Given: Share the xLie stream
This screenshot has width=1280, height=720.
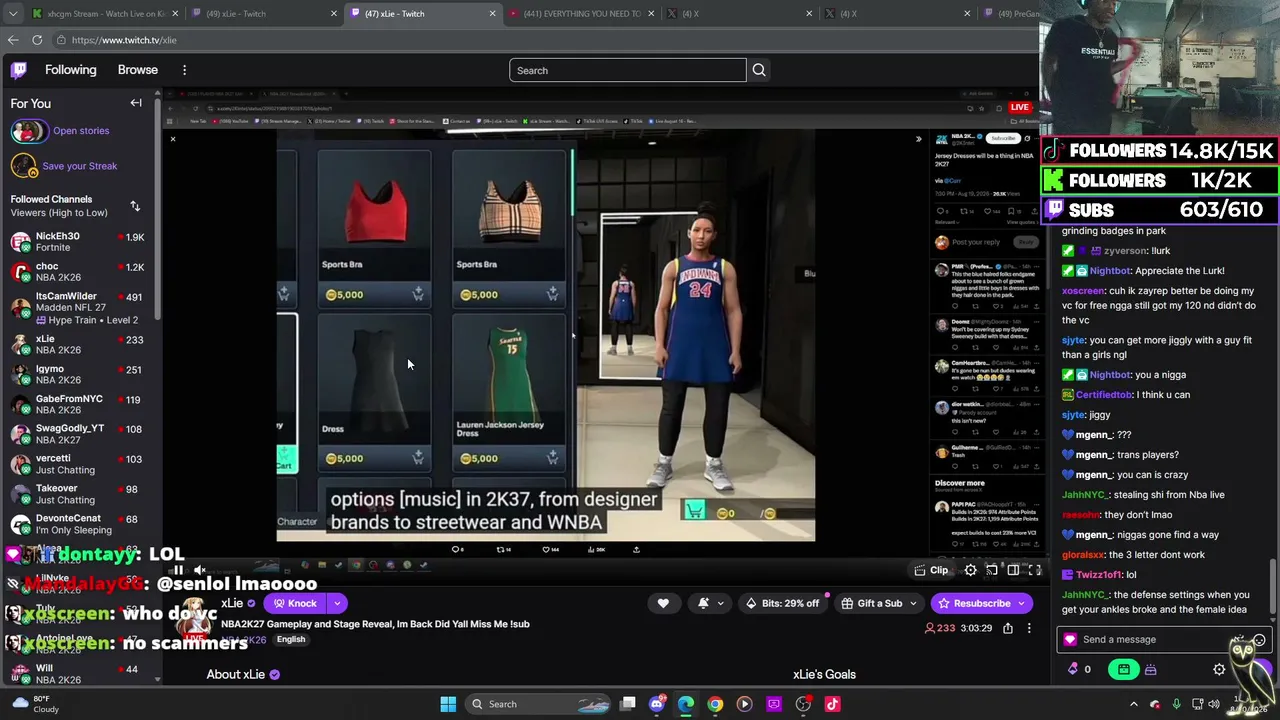Looking at the screenshot, I should point(1008,628).
